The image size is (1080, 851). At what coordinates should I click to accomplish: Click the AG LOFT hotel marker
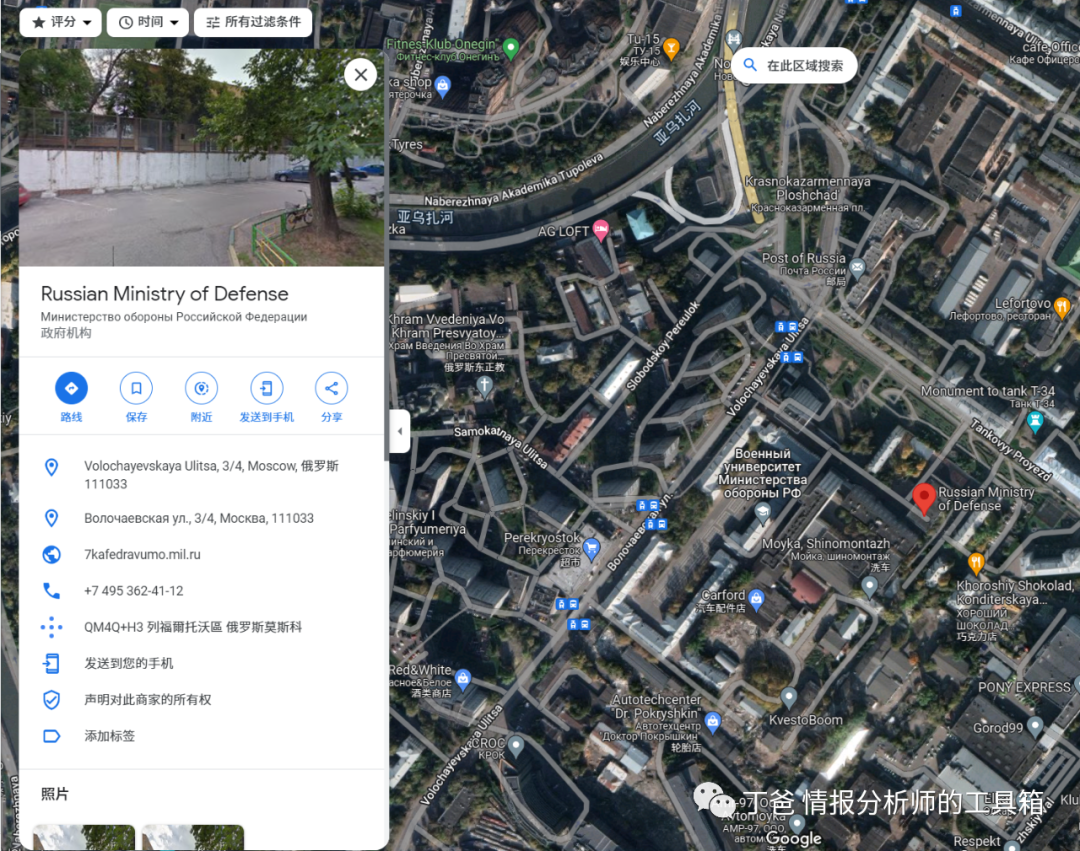tap(601, 230)
